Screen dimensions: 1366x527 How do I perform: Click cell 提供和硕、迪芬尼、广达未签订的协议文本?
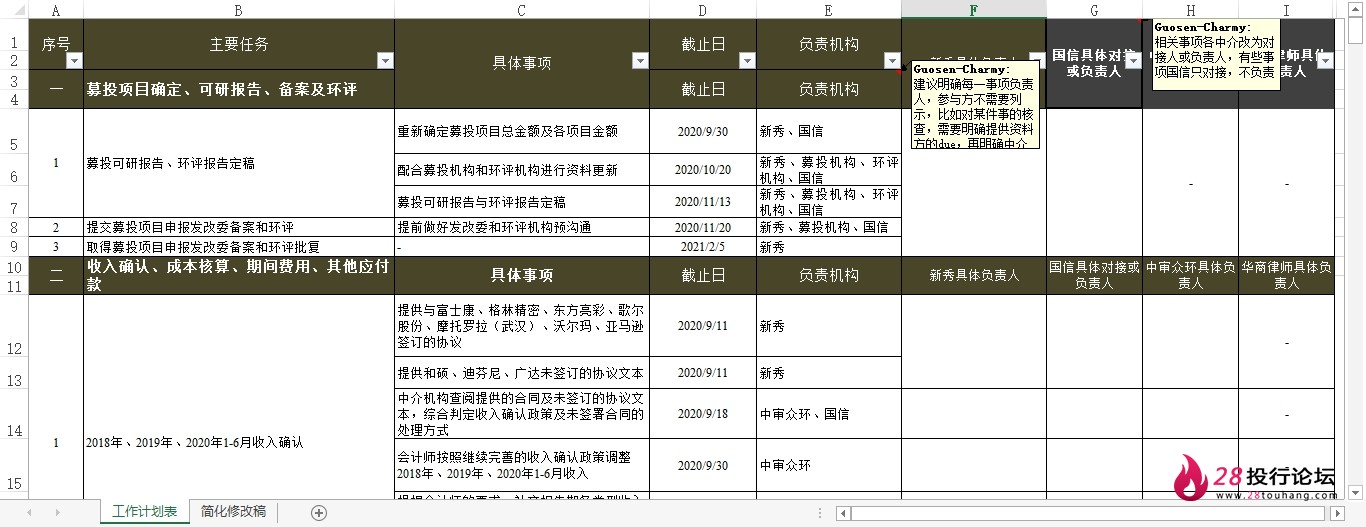tap(522, 373)
